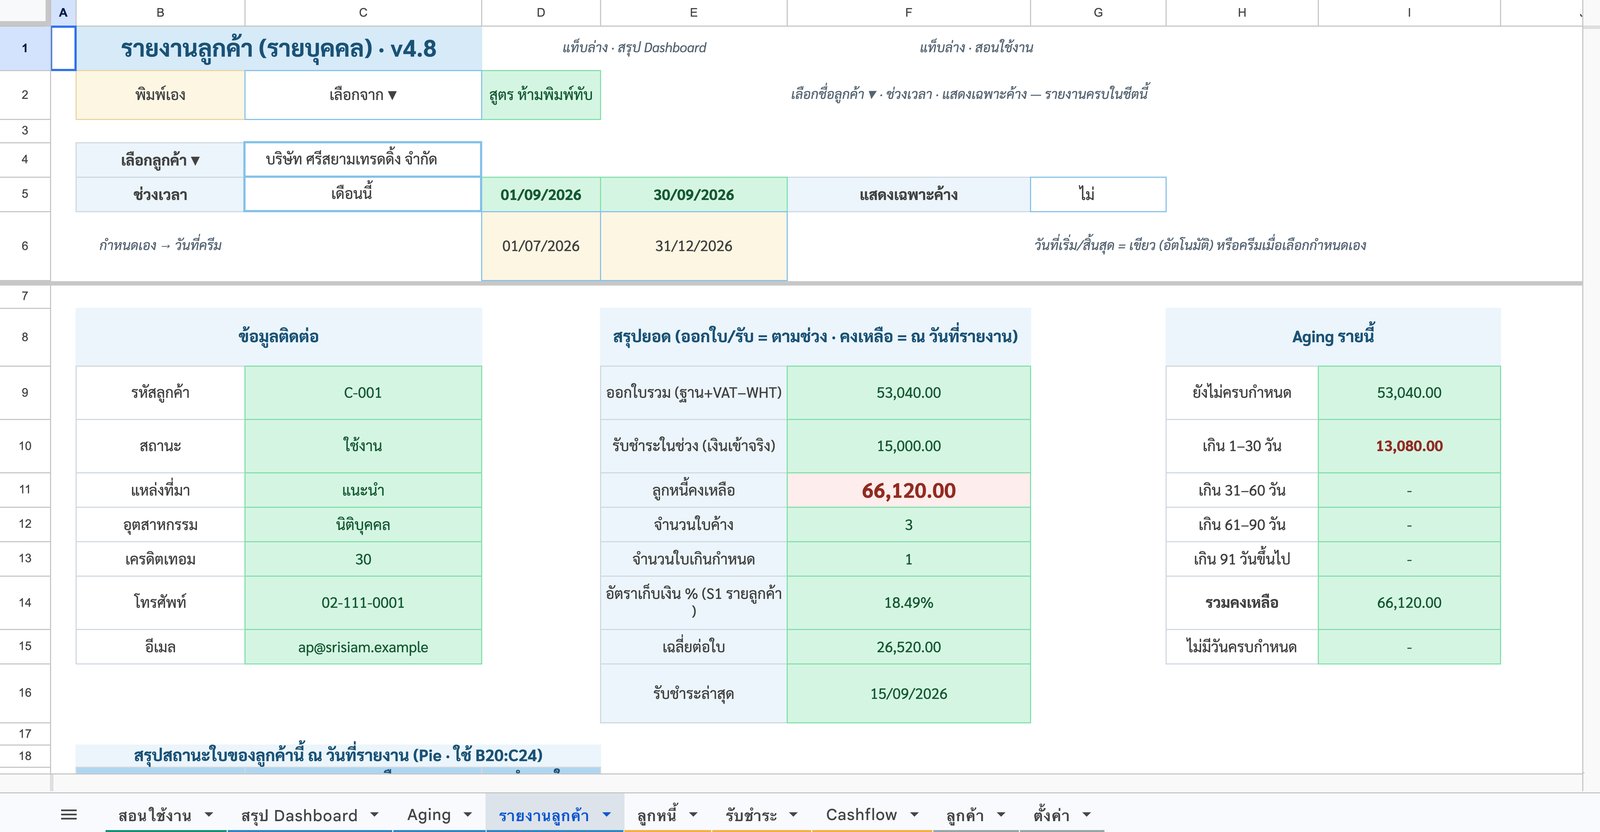Select the แสดงเฉพาะค้าง value cell ไม่
This screenshot has width=1600, height=832.
[x=1098, y=194]
